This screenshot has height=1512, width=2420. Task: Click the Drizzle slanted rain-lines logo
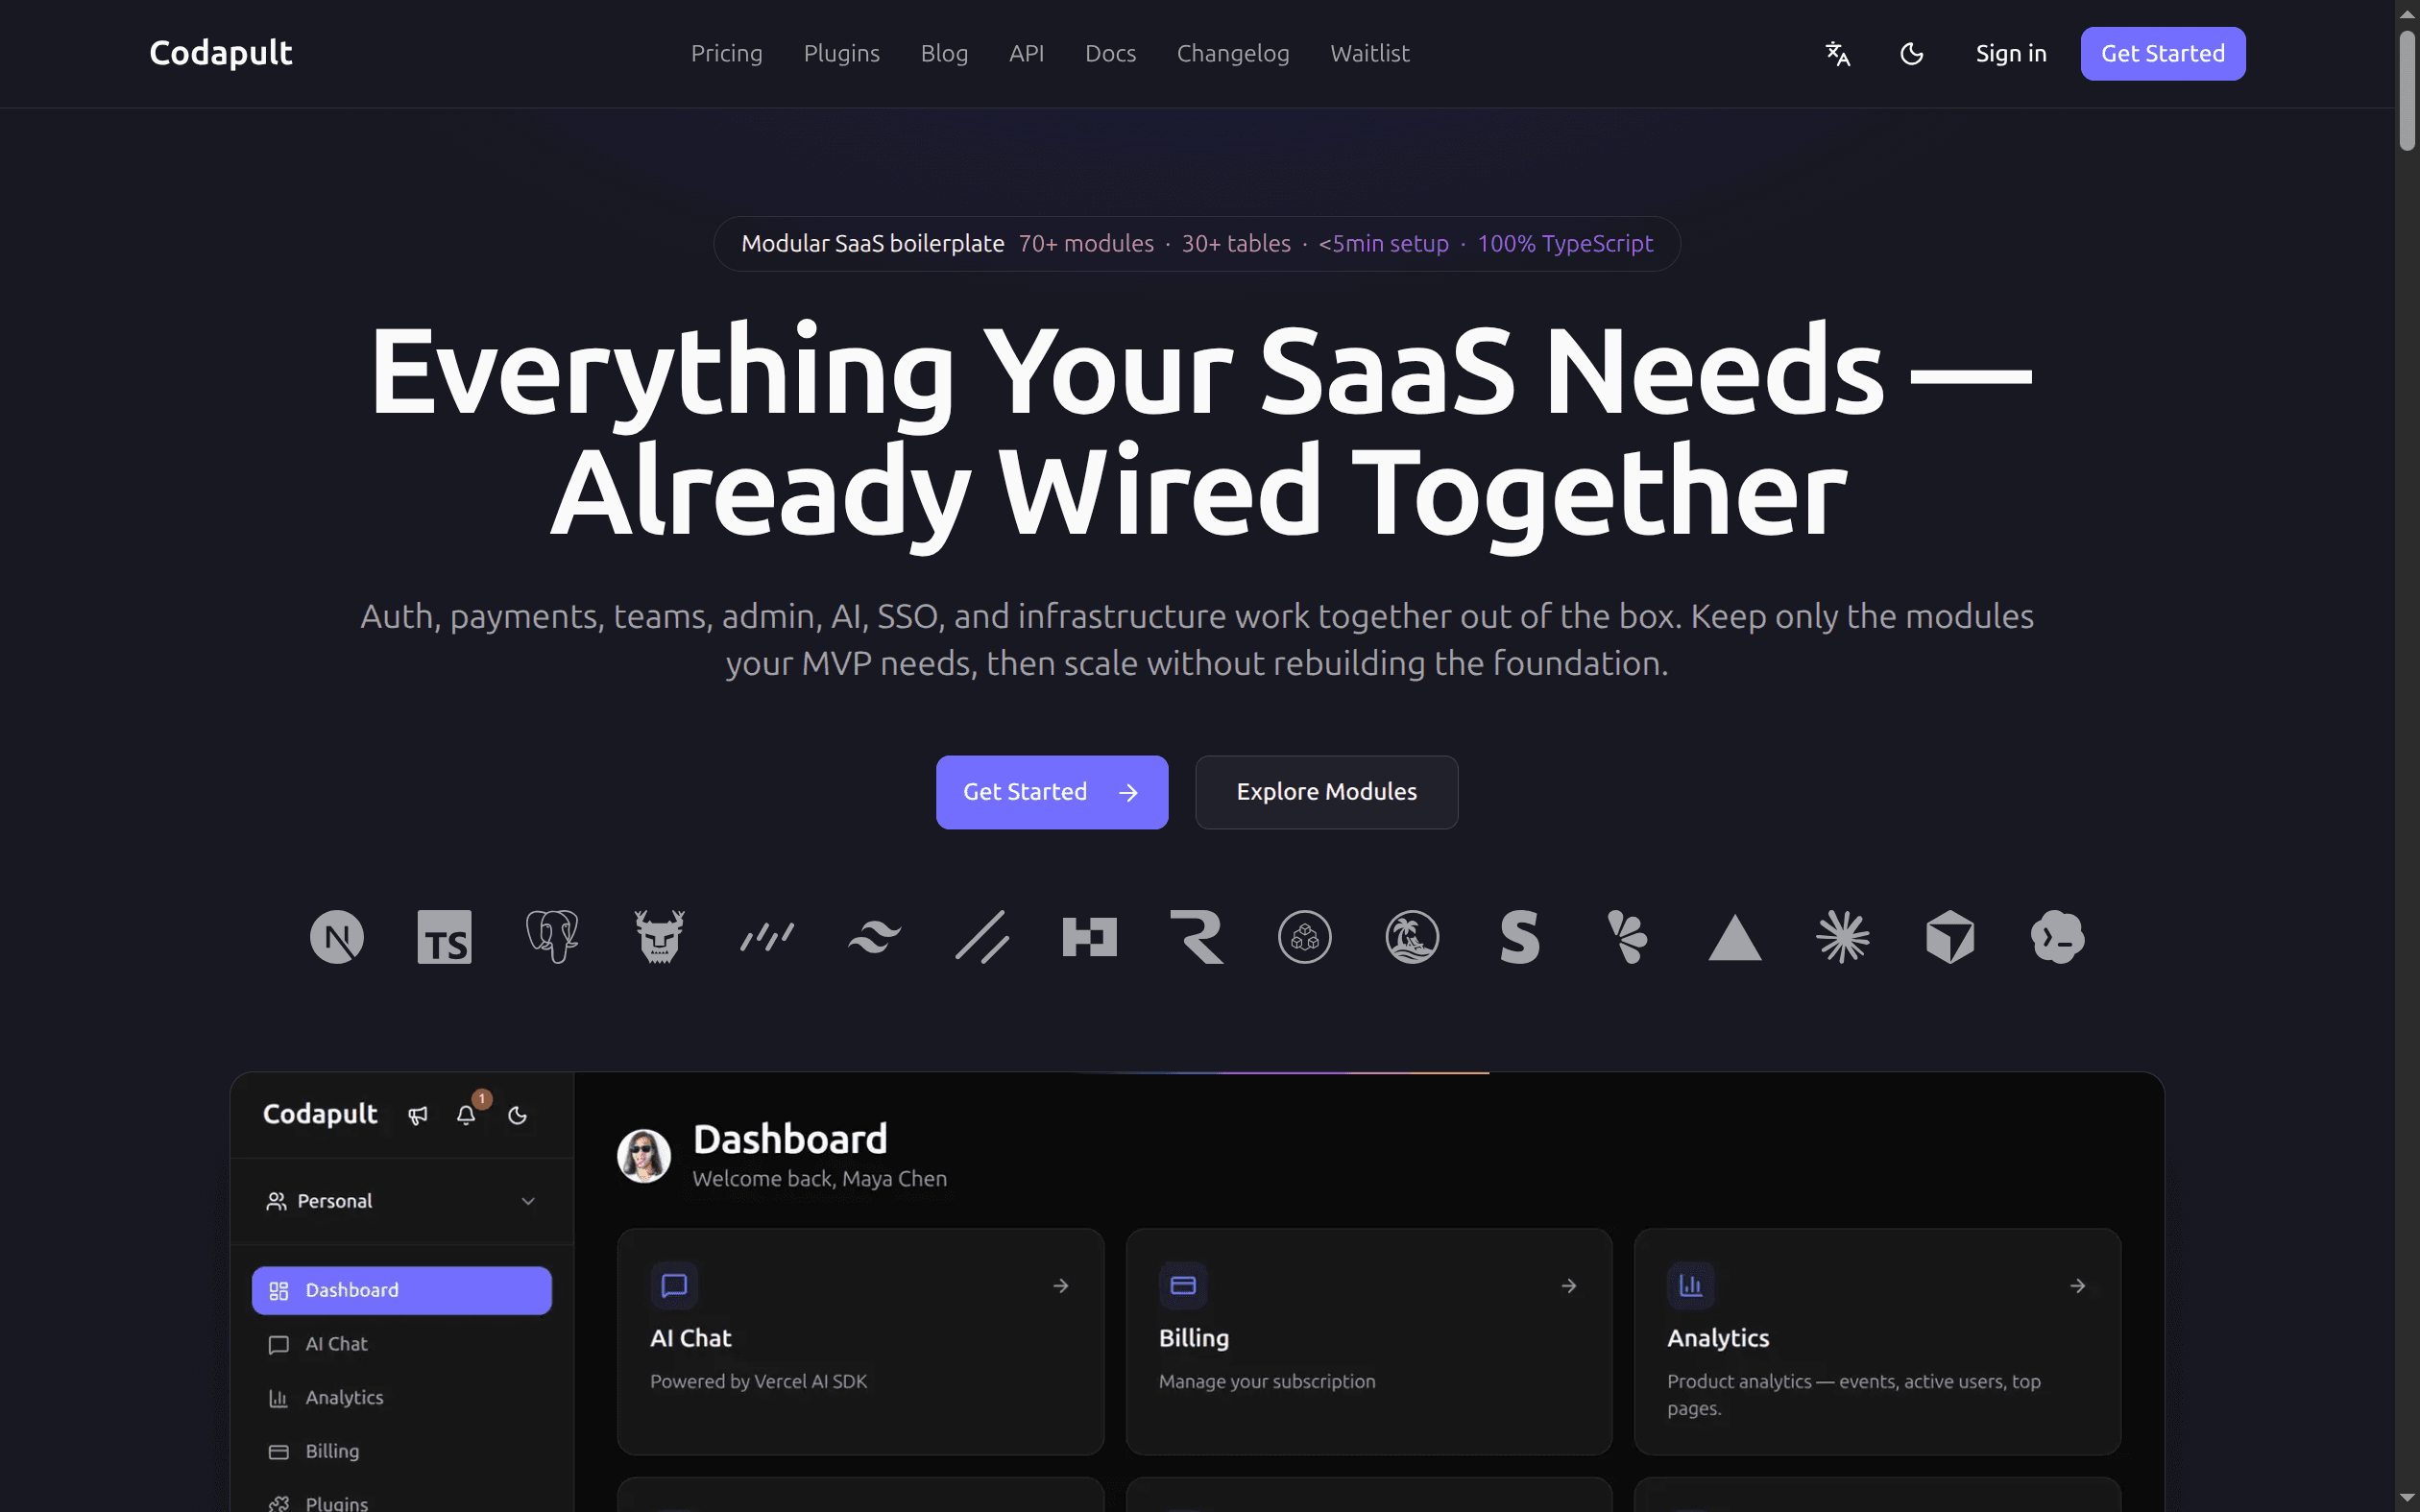point(767,937)
